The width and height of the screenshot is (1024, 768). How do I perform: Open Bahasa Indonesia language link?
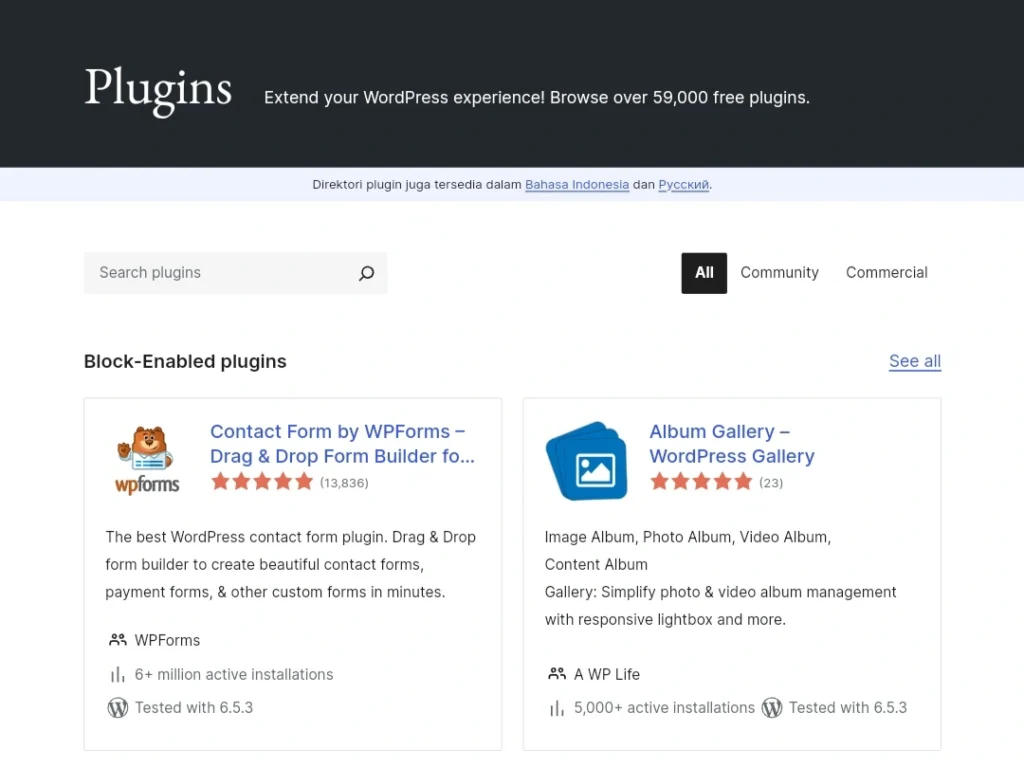point(577,185)
